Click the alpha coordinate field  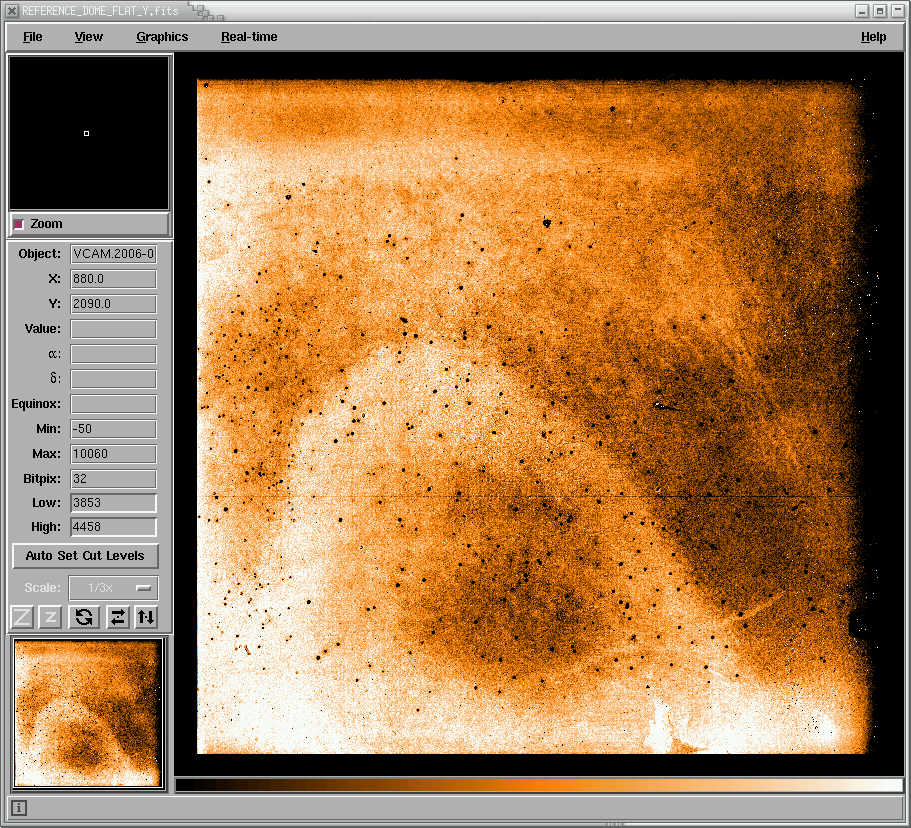(x=113, y=354)
